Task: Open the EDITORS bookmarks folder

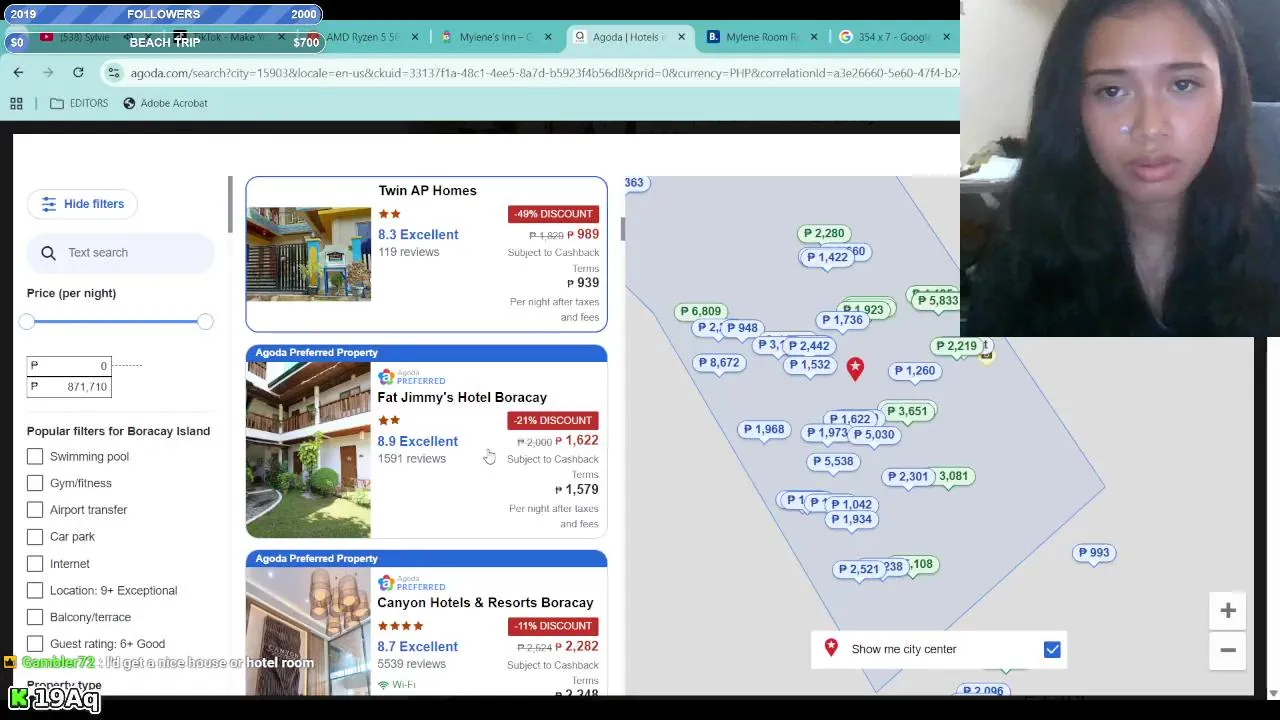Action: tap(79, 103)
